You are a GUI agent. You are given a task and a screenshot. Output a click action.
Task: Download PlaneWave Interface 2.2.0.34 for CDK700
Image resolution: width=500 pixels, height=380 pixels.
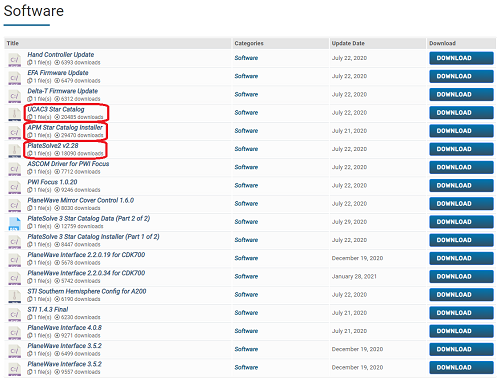coord(461,276)
